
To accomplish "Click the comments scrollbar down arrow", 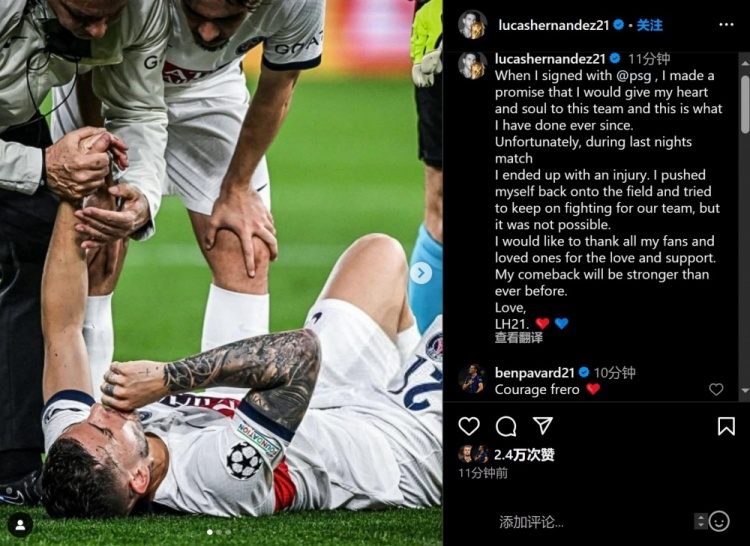I will pos(745,391).
